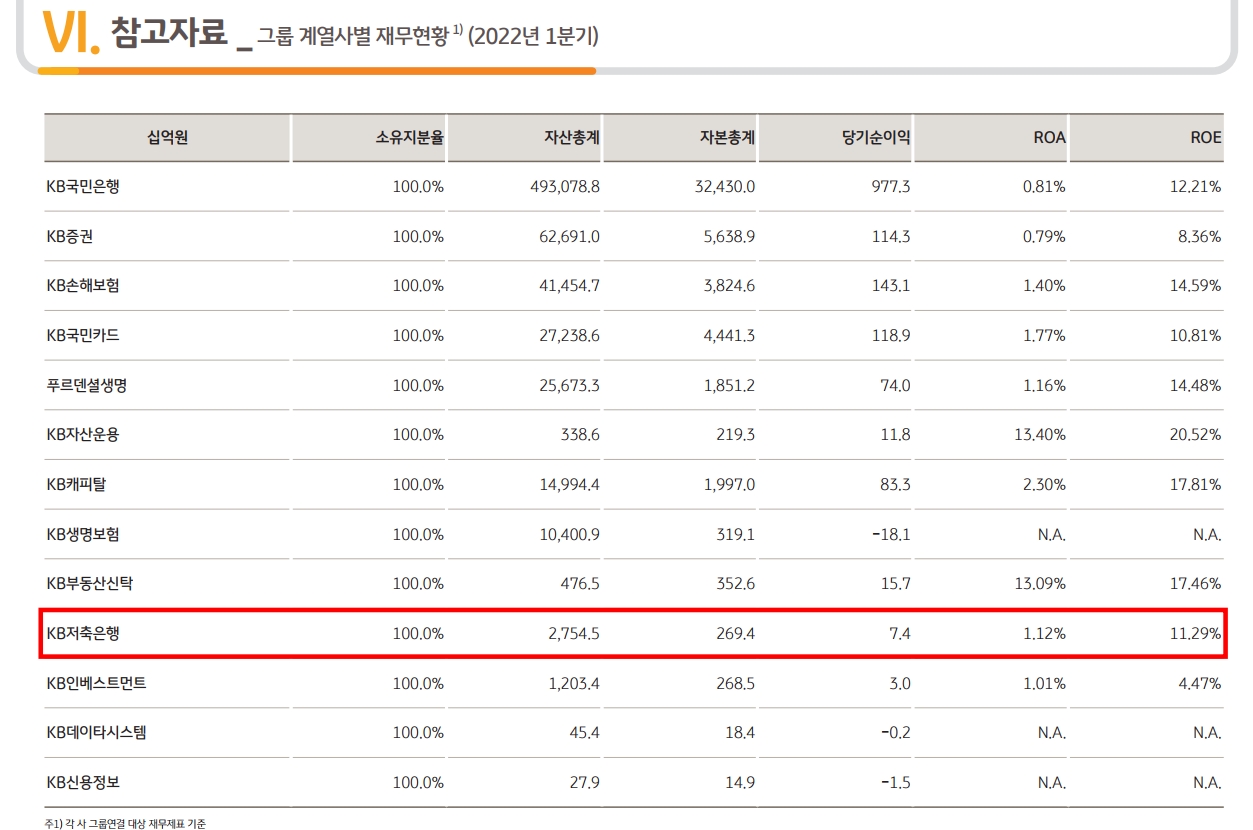The image size is (1253, 830).
Task: Click KB데이타시스템's N.A. ROA cell
Action: pyautogui.click(x=1052, y=733)
